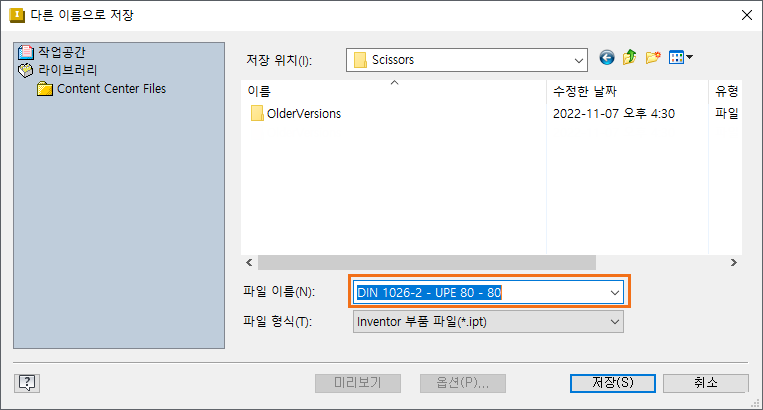Click the 2022-11-07 오후 4:30 date cell

coord(614,114)
